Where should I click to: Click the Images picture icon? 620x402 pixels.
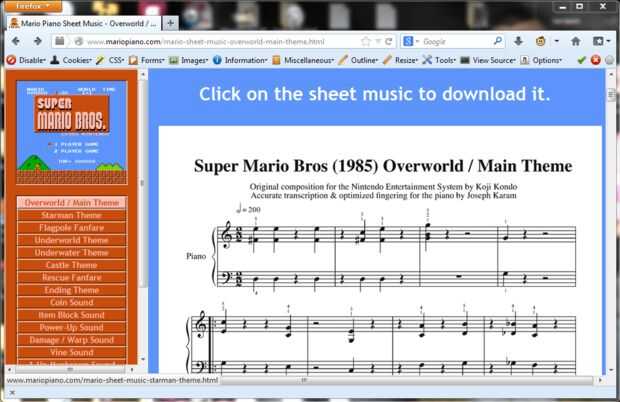(174, 60)
